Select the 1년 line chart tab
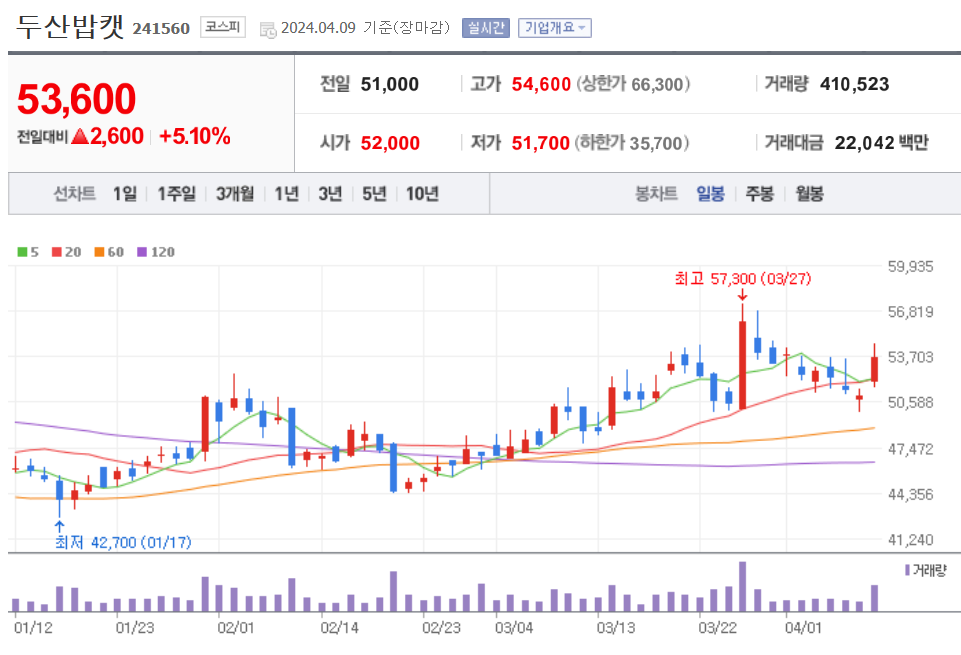The height and width of the screenshot is (655, 961). click(286, 194)
